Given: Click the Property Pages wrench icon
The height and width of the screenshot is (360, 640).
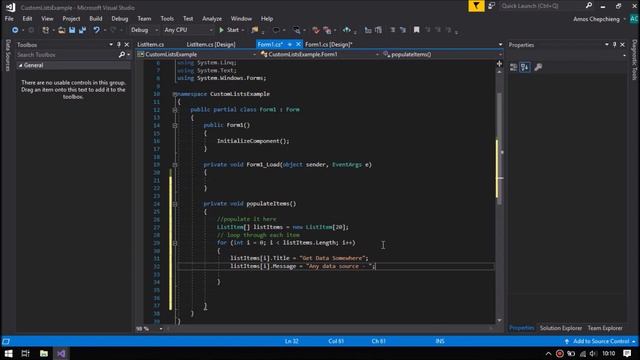Looking at the screenshot, I should (x=538, y=67).
